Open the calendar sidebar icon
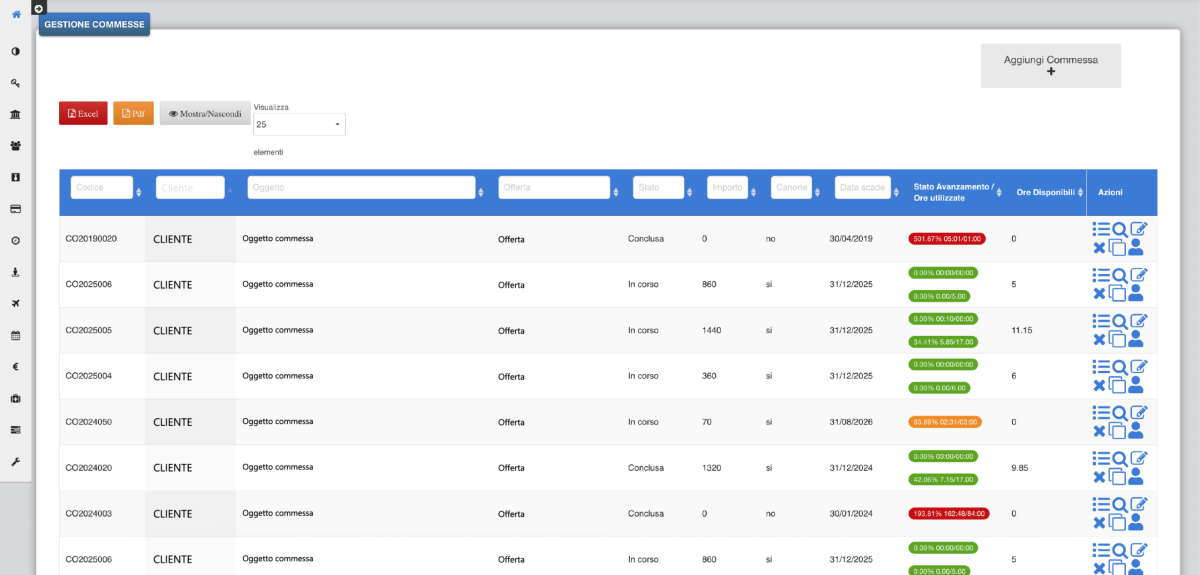 click(15, 335)
